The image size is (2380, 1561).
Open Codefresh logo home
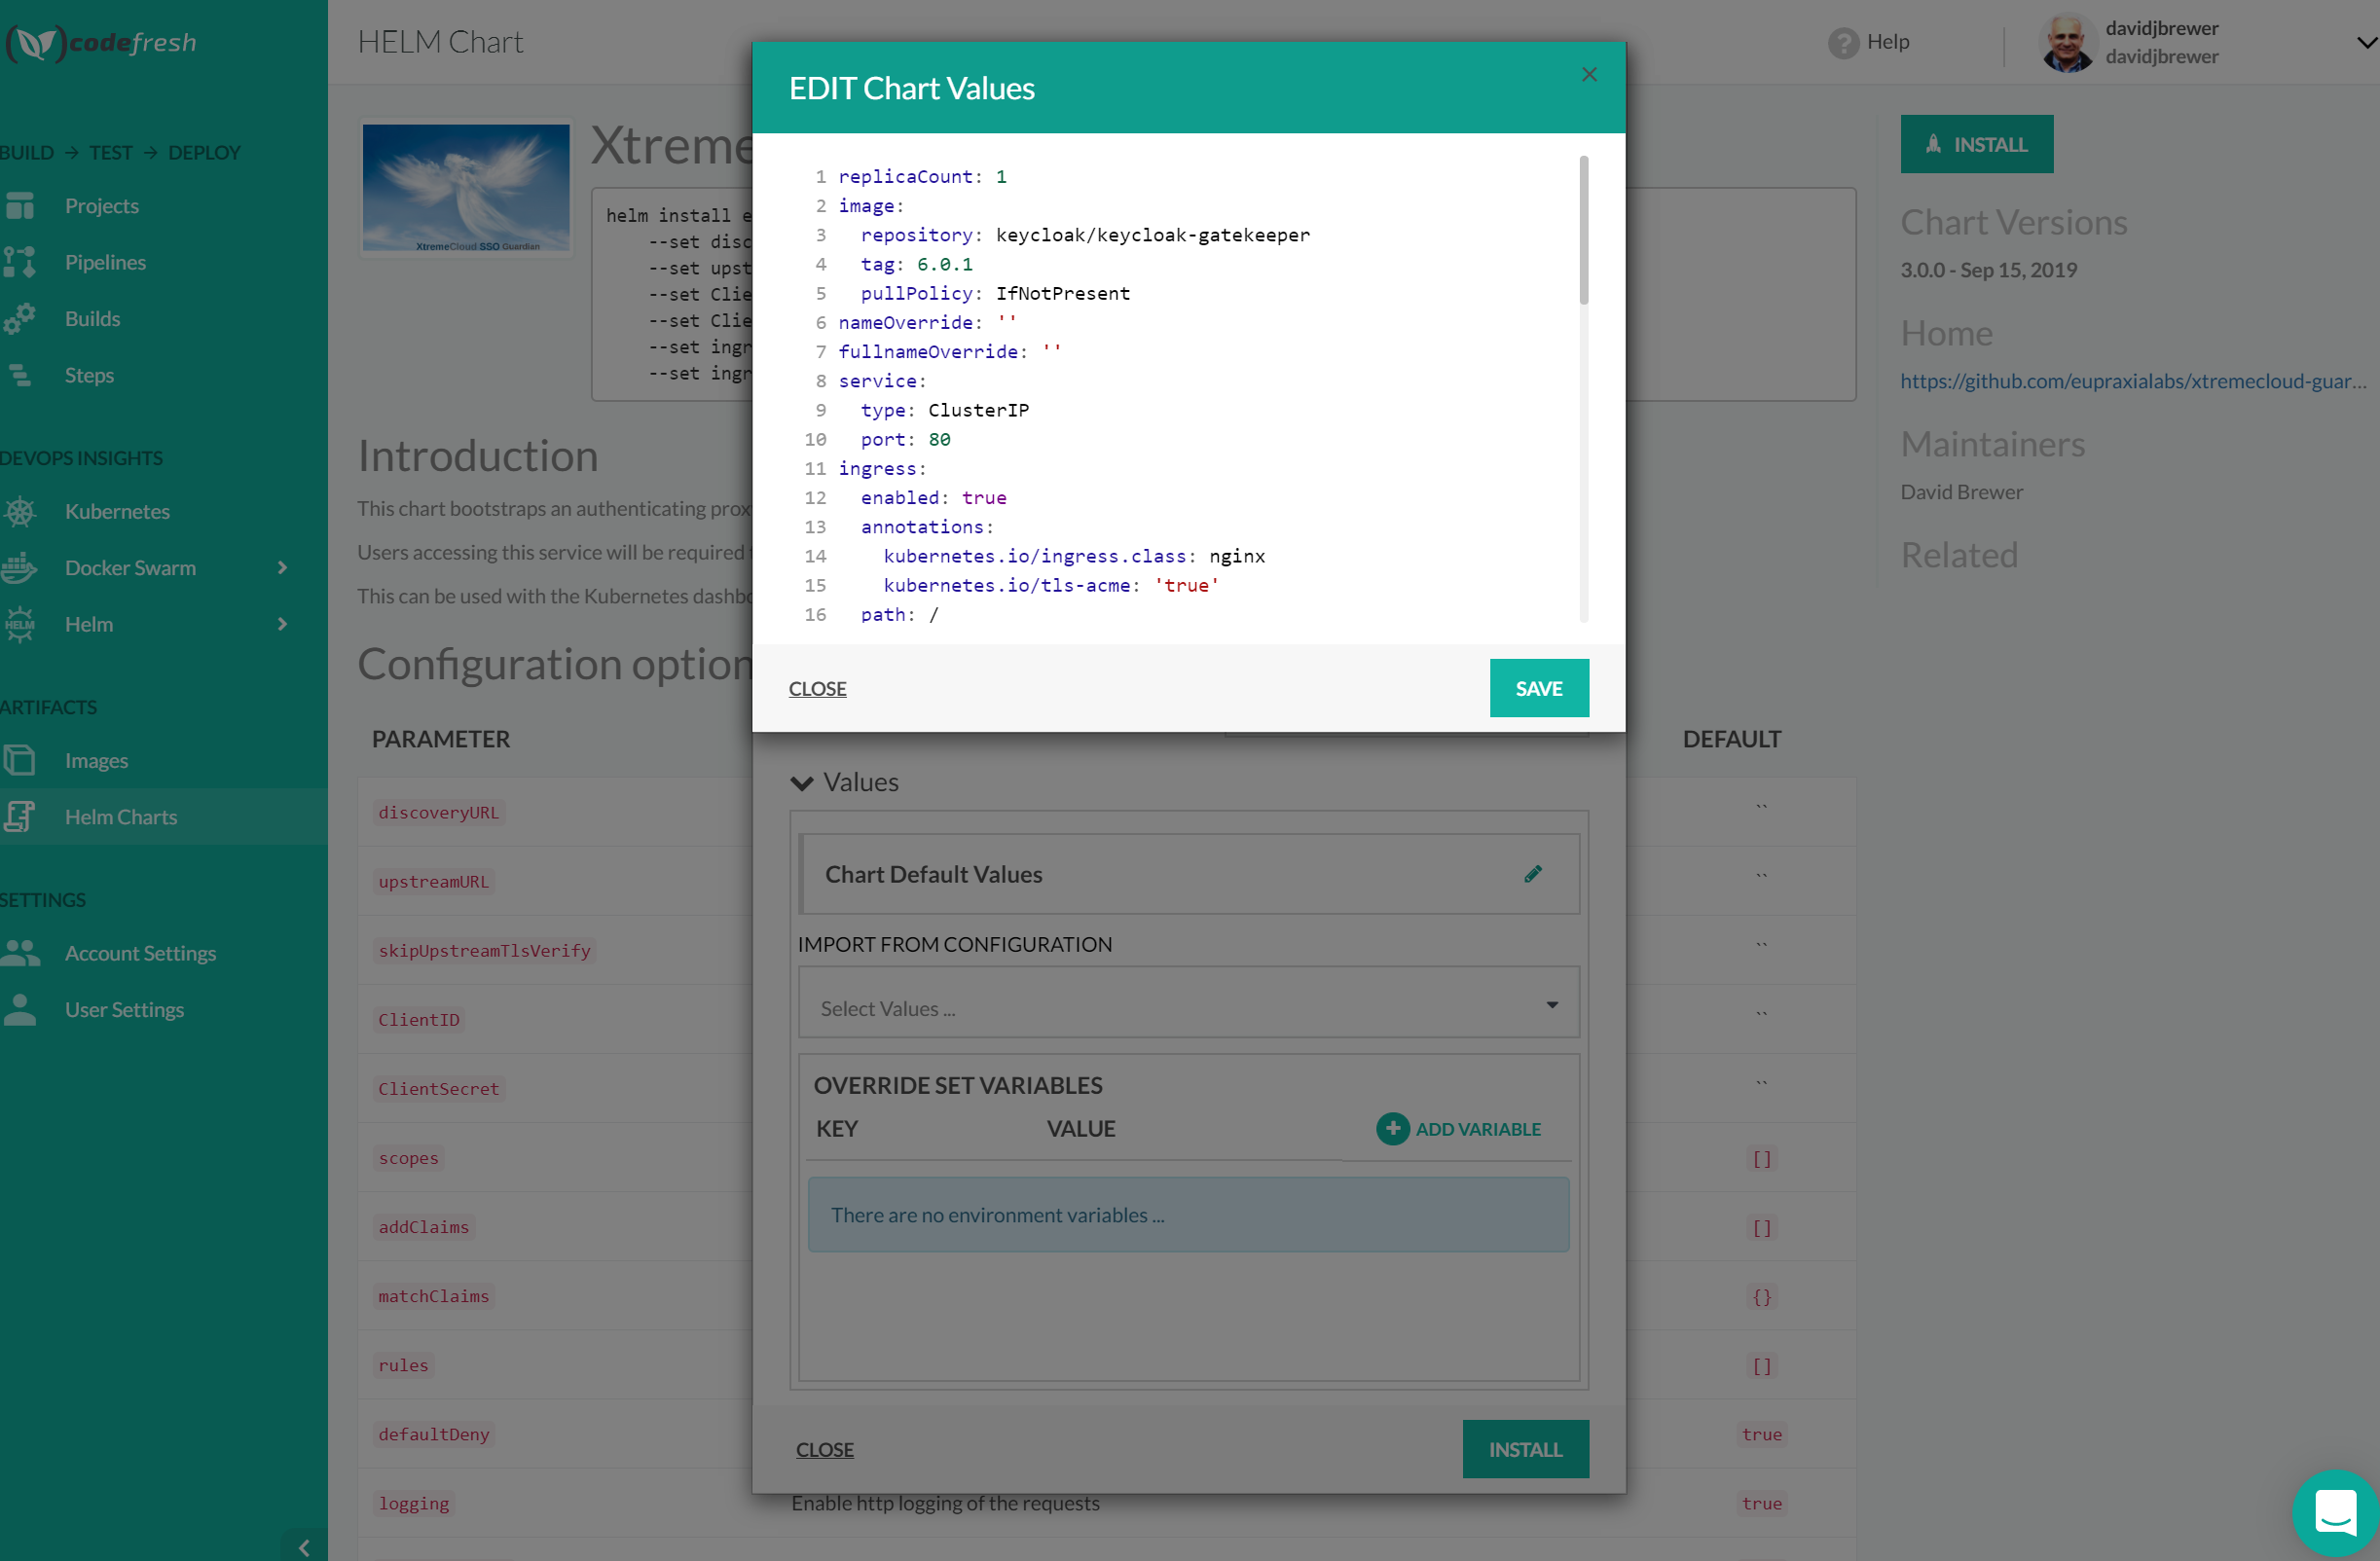[102, 43]
